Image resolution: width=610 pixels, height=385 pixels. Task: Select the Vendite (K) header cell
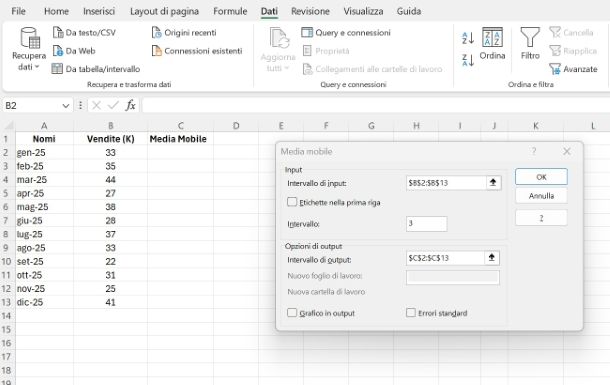[x=110, y=139]
